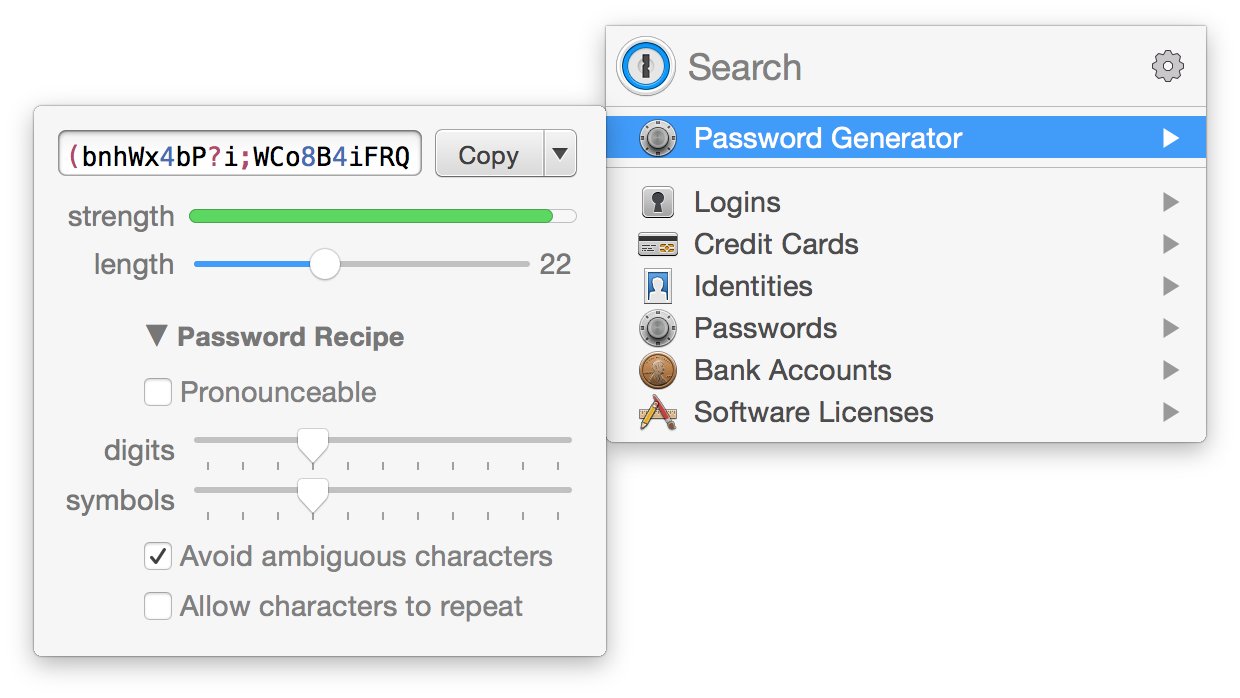
Task: Open the Bank Accounts menu entry
Action: click(x=792, y=370)
